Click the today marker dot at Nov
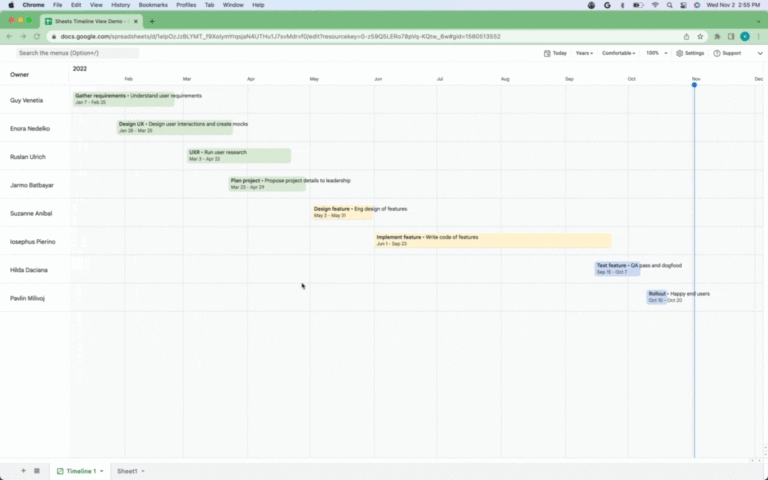 coord(694,85)
